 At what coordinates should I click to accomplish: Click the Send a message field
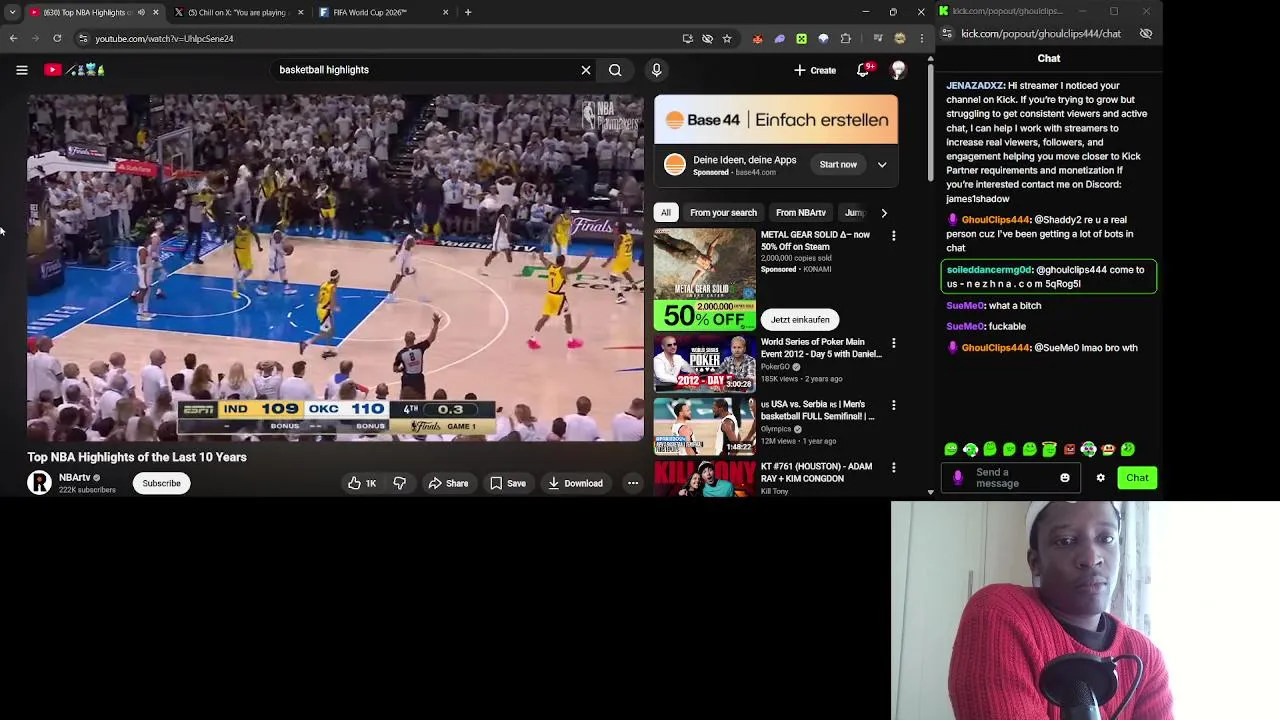click(1010, 478)
